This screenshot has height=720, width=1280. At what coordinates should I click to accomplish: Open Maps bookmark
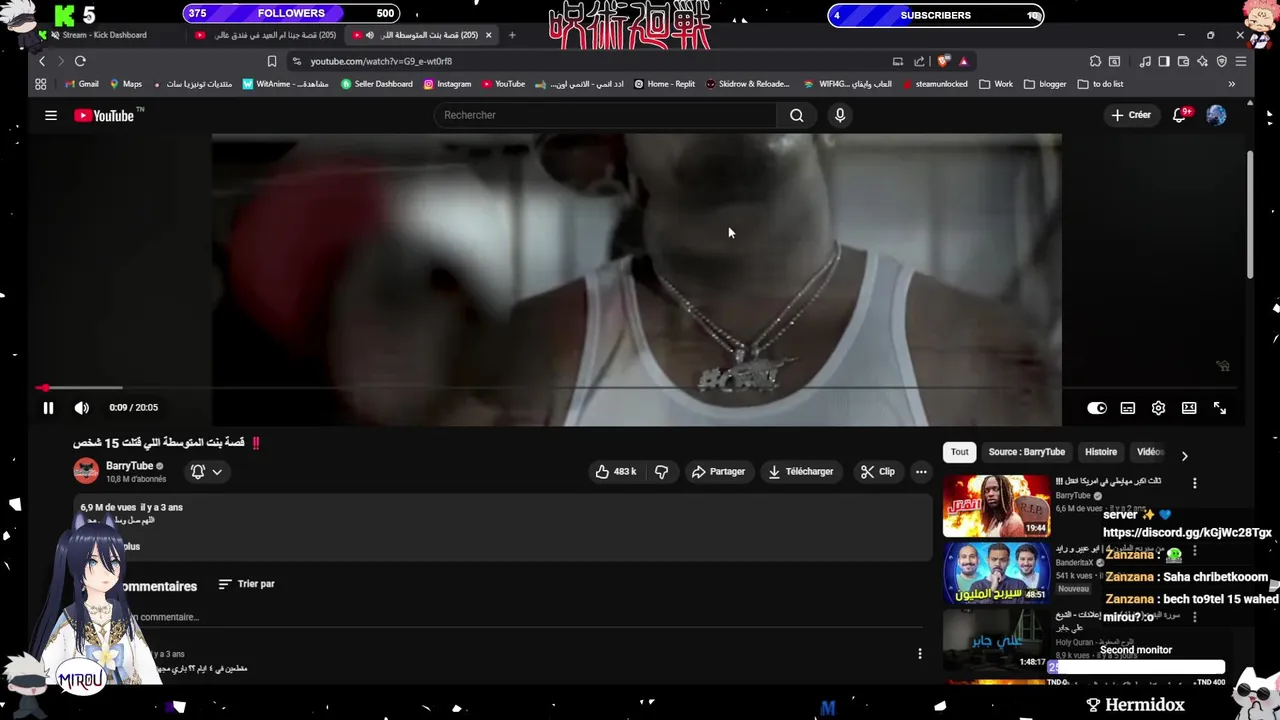[126, 84]
